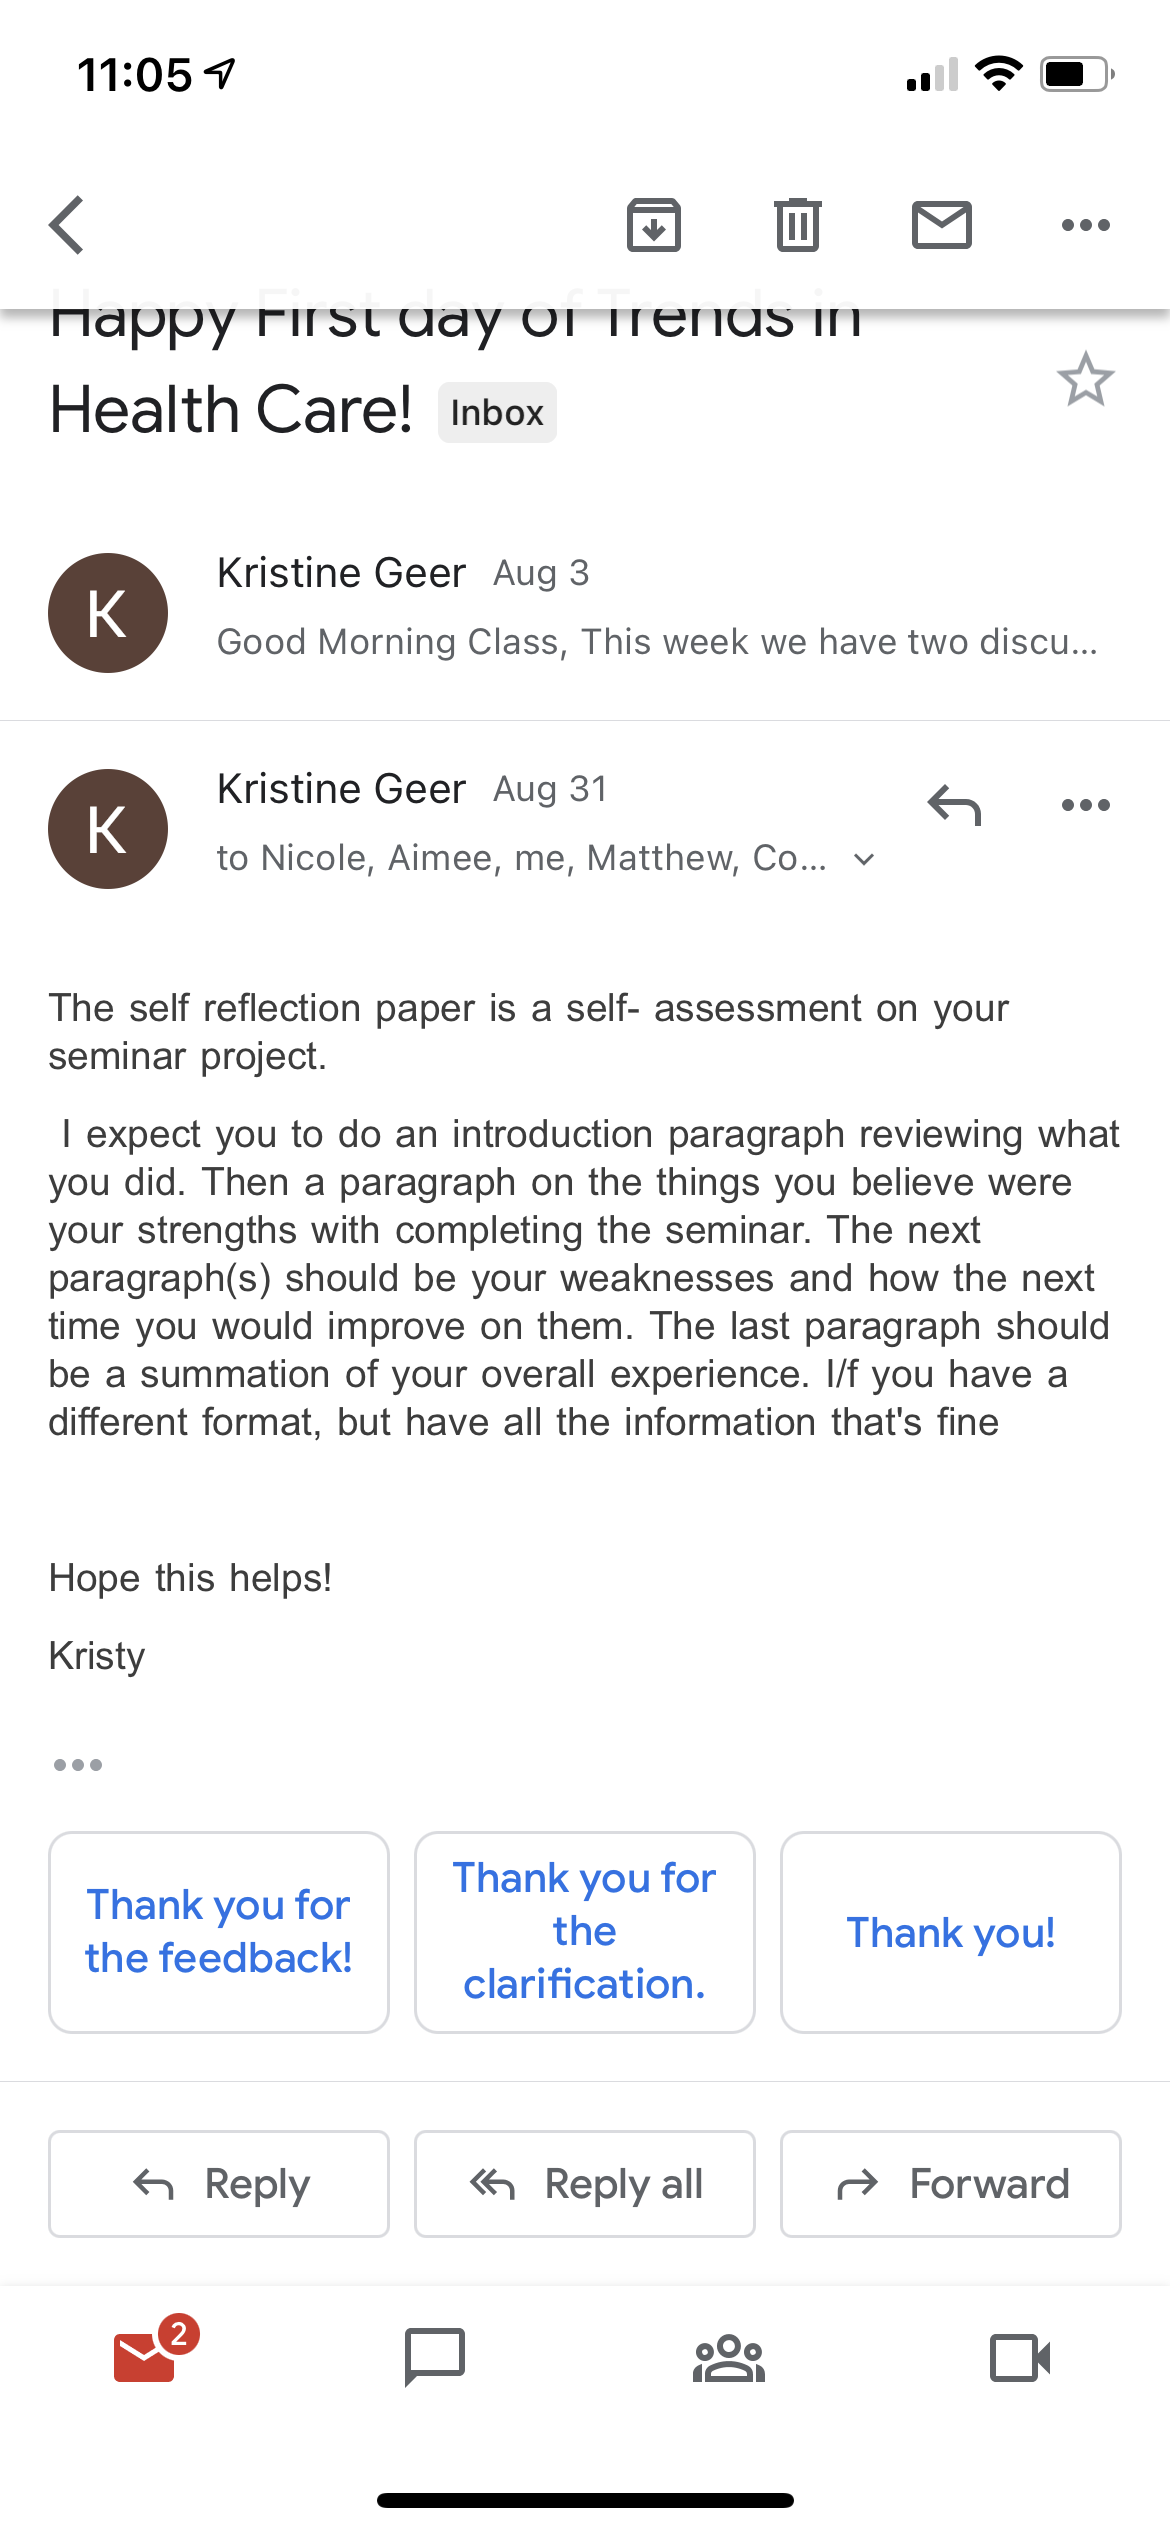The width and height of the screenshot is (1170, 2532).
Task: Switch to the Chat tab
Action: pyautogui.click(x=435, y=2357)
